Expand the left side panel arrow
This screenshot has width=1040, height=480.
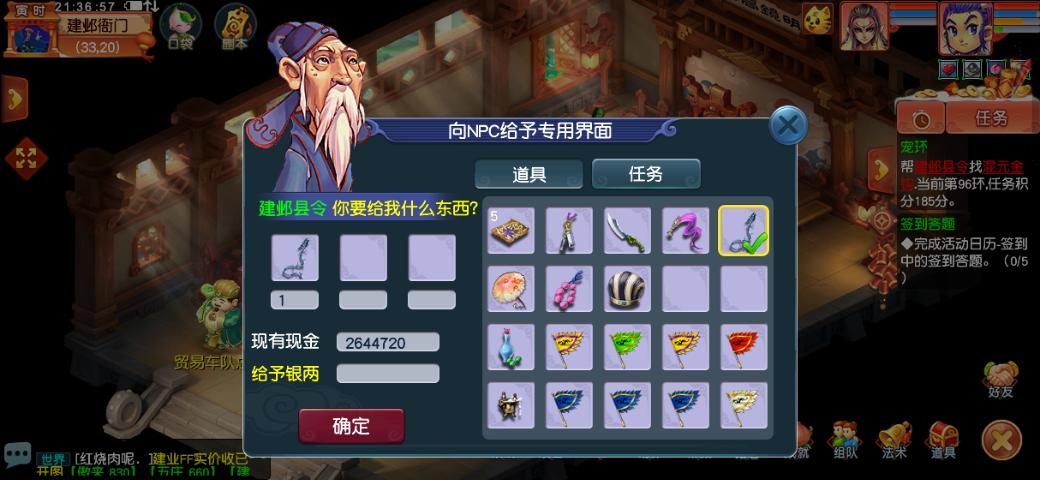pos(14,99)
